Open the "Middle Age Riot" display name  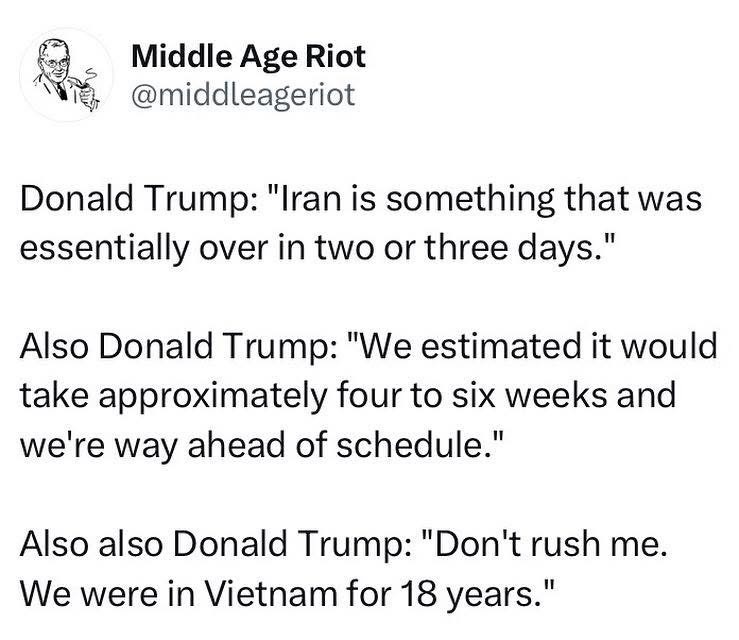click(249, 56)
